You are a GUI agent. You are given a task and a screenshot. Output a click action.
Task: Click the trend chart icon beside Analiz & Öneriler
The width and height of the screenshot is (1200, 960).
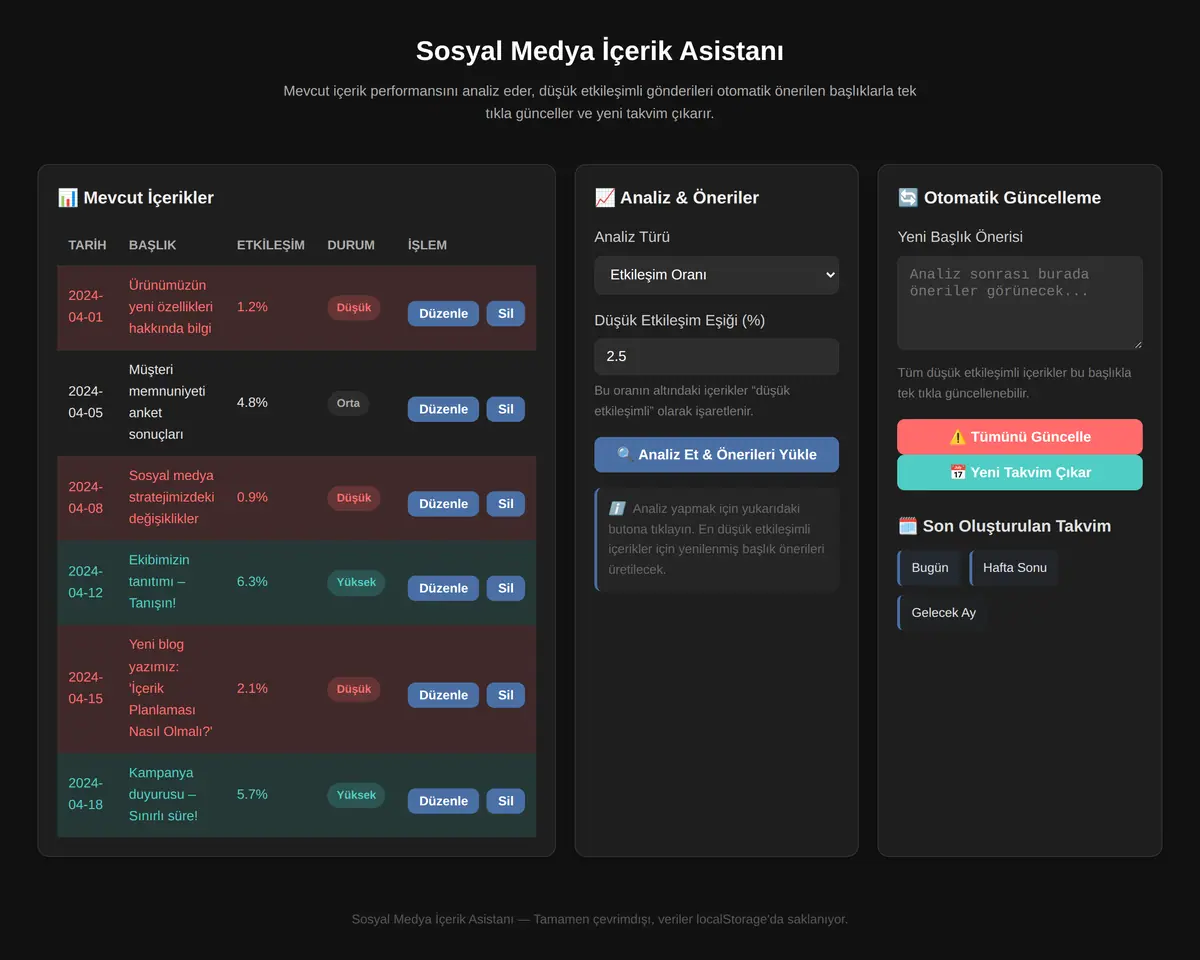point(604,198)
